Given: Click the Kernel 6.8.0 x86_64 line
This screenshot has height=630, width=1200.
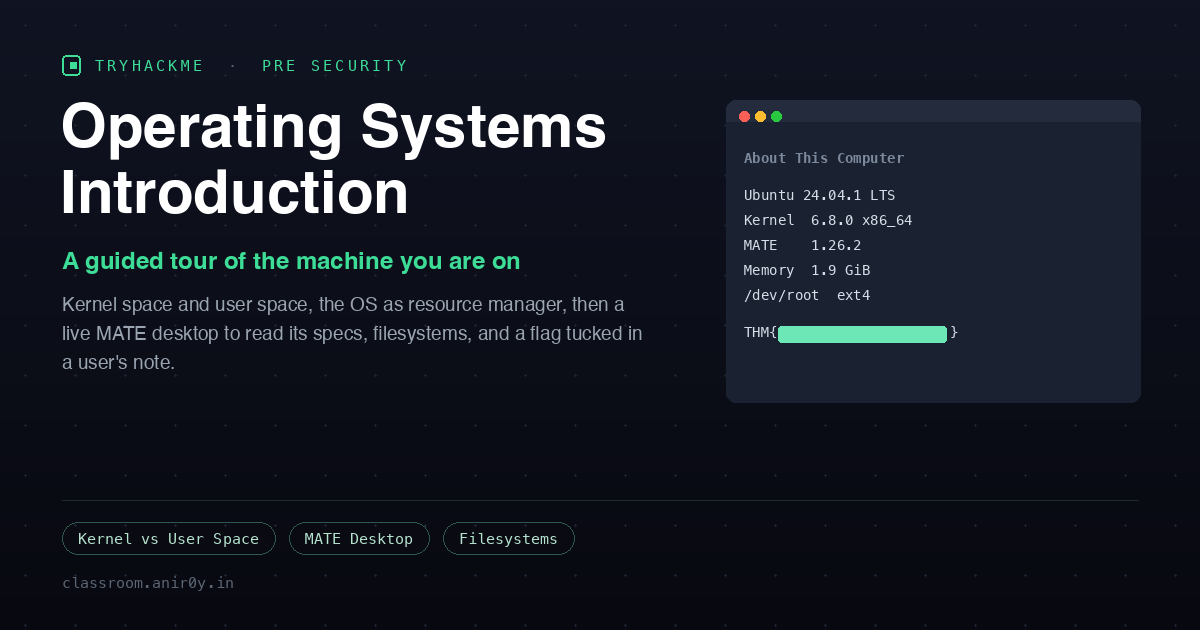Looking at the screenshot, I should (x=828, y=220).
